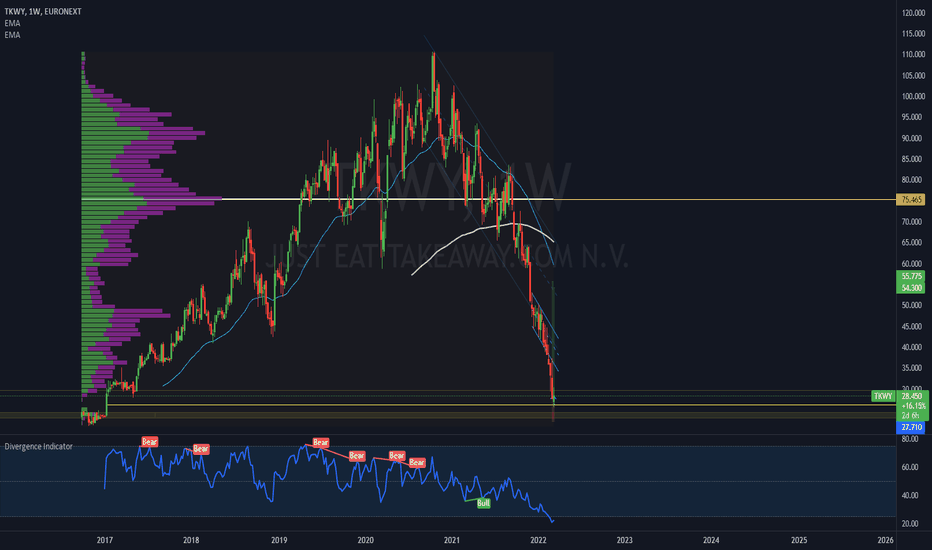Click the 60.00 indicator scale value
The width and height of the screenshot is (932, 550).
tap(910, 467)
